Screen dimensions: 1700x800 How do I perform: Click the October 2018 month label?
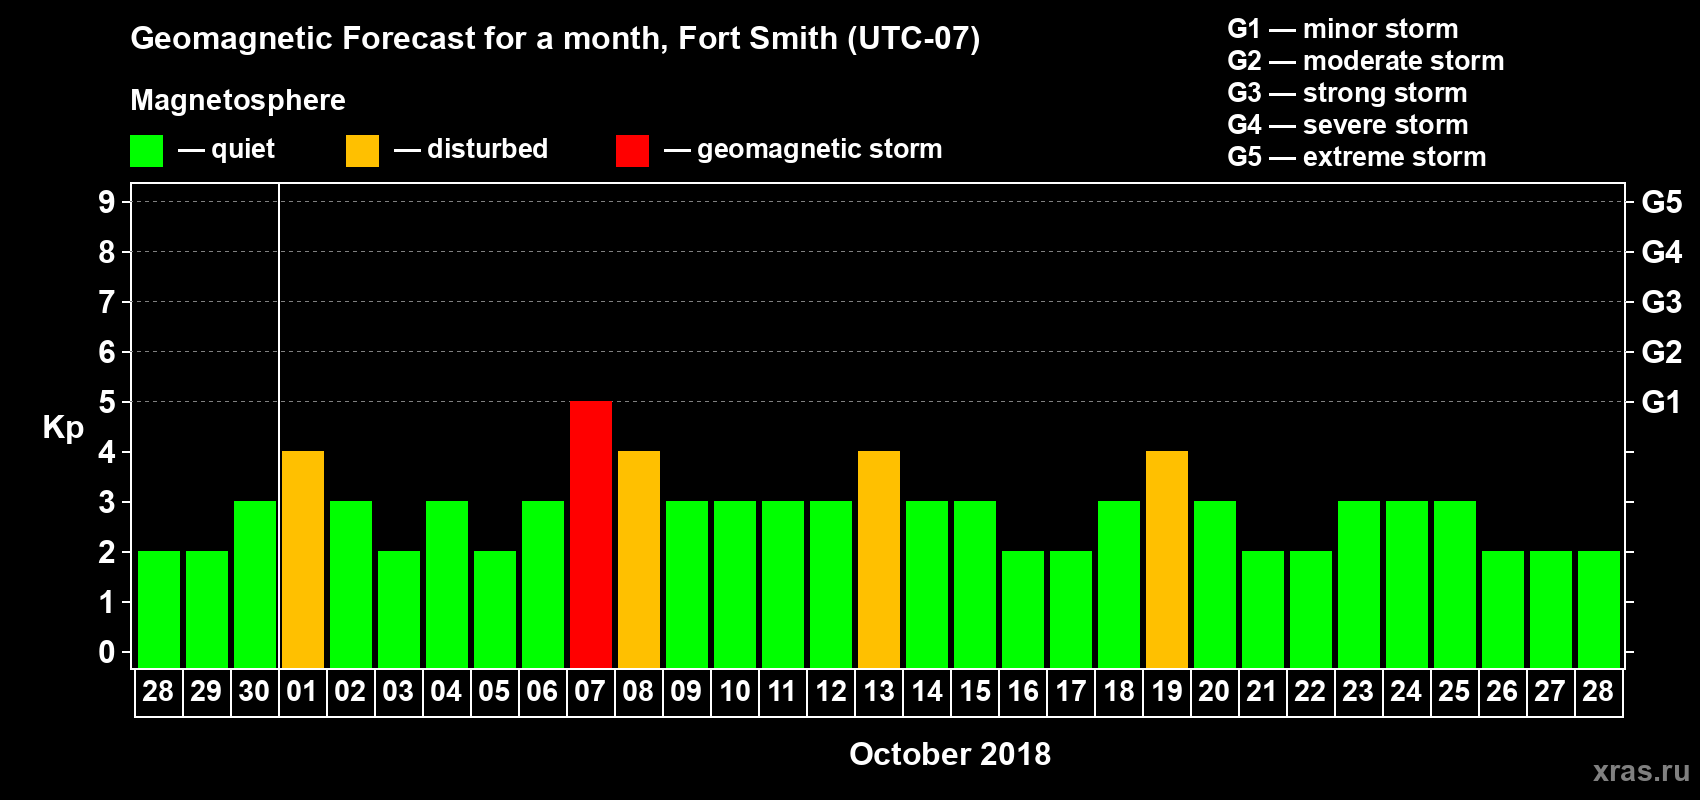pyautogui.click(x=950, y=754)
